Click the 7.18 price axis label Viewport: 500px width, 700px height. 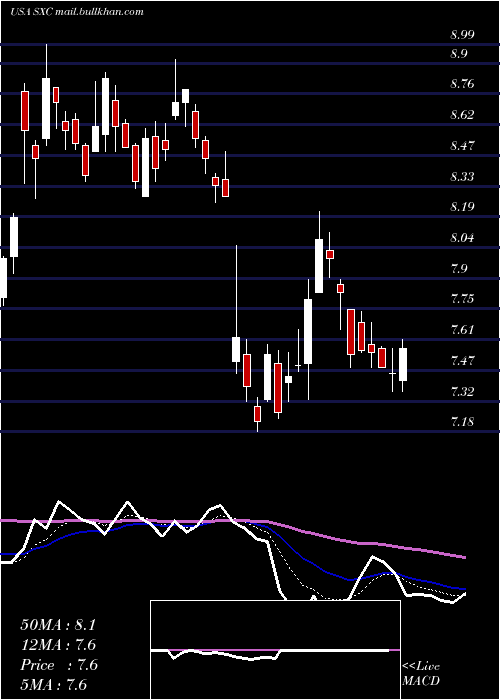[462, 422]
